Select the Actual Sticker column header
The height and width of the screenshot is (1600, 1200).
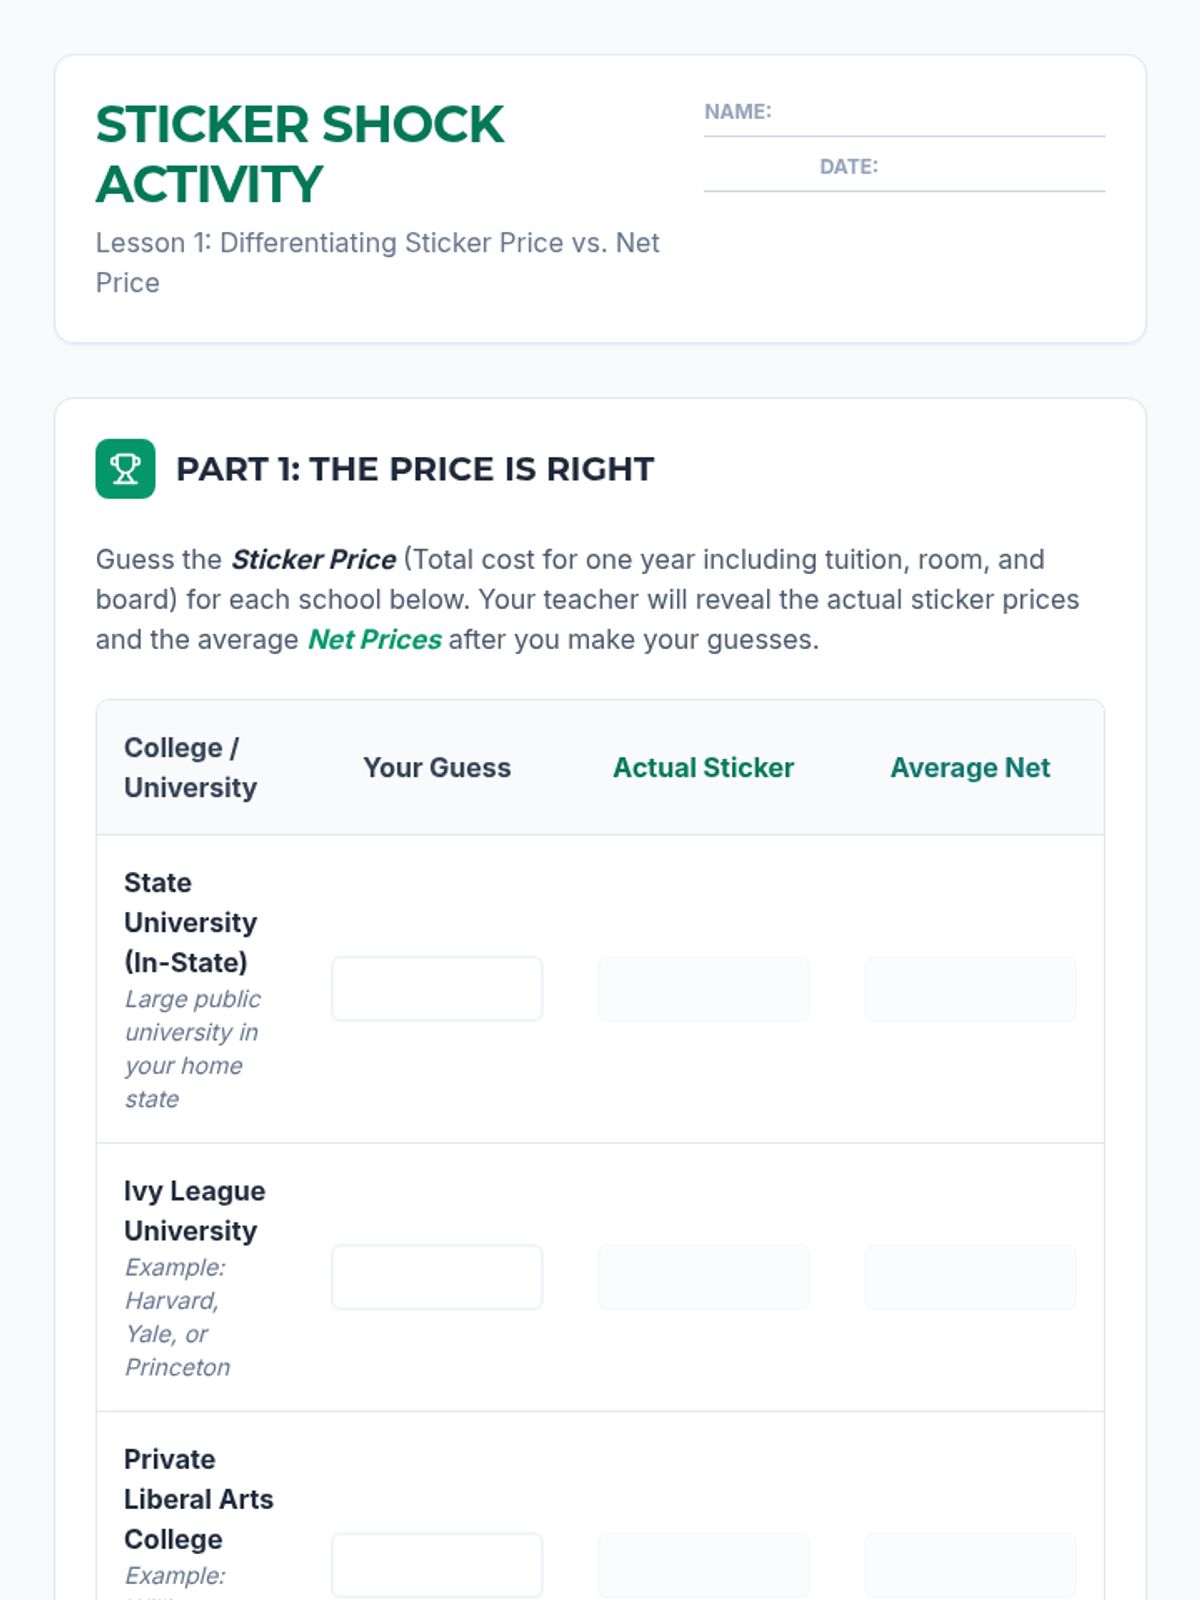point(704,768)
